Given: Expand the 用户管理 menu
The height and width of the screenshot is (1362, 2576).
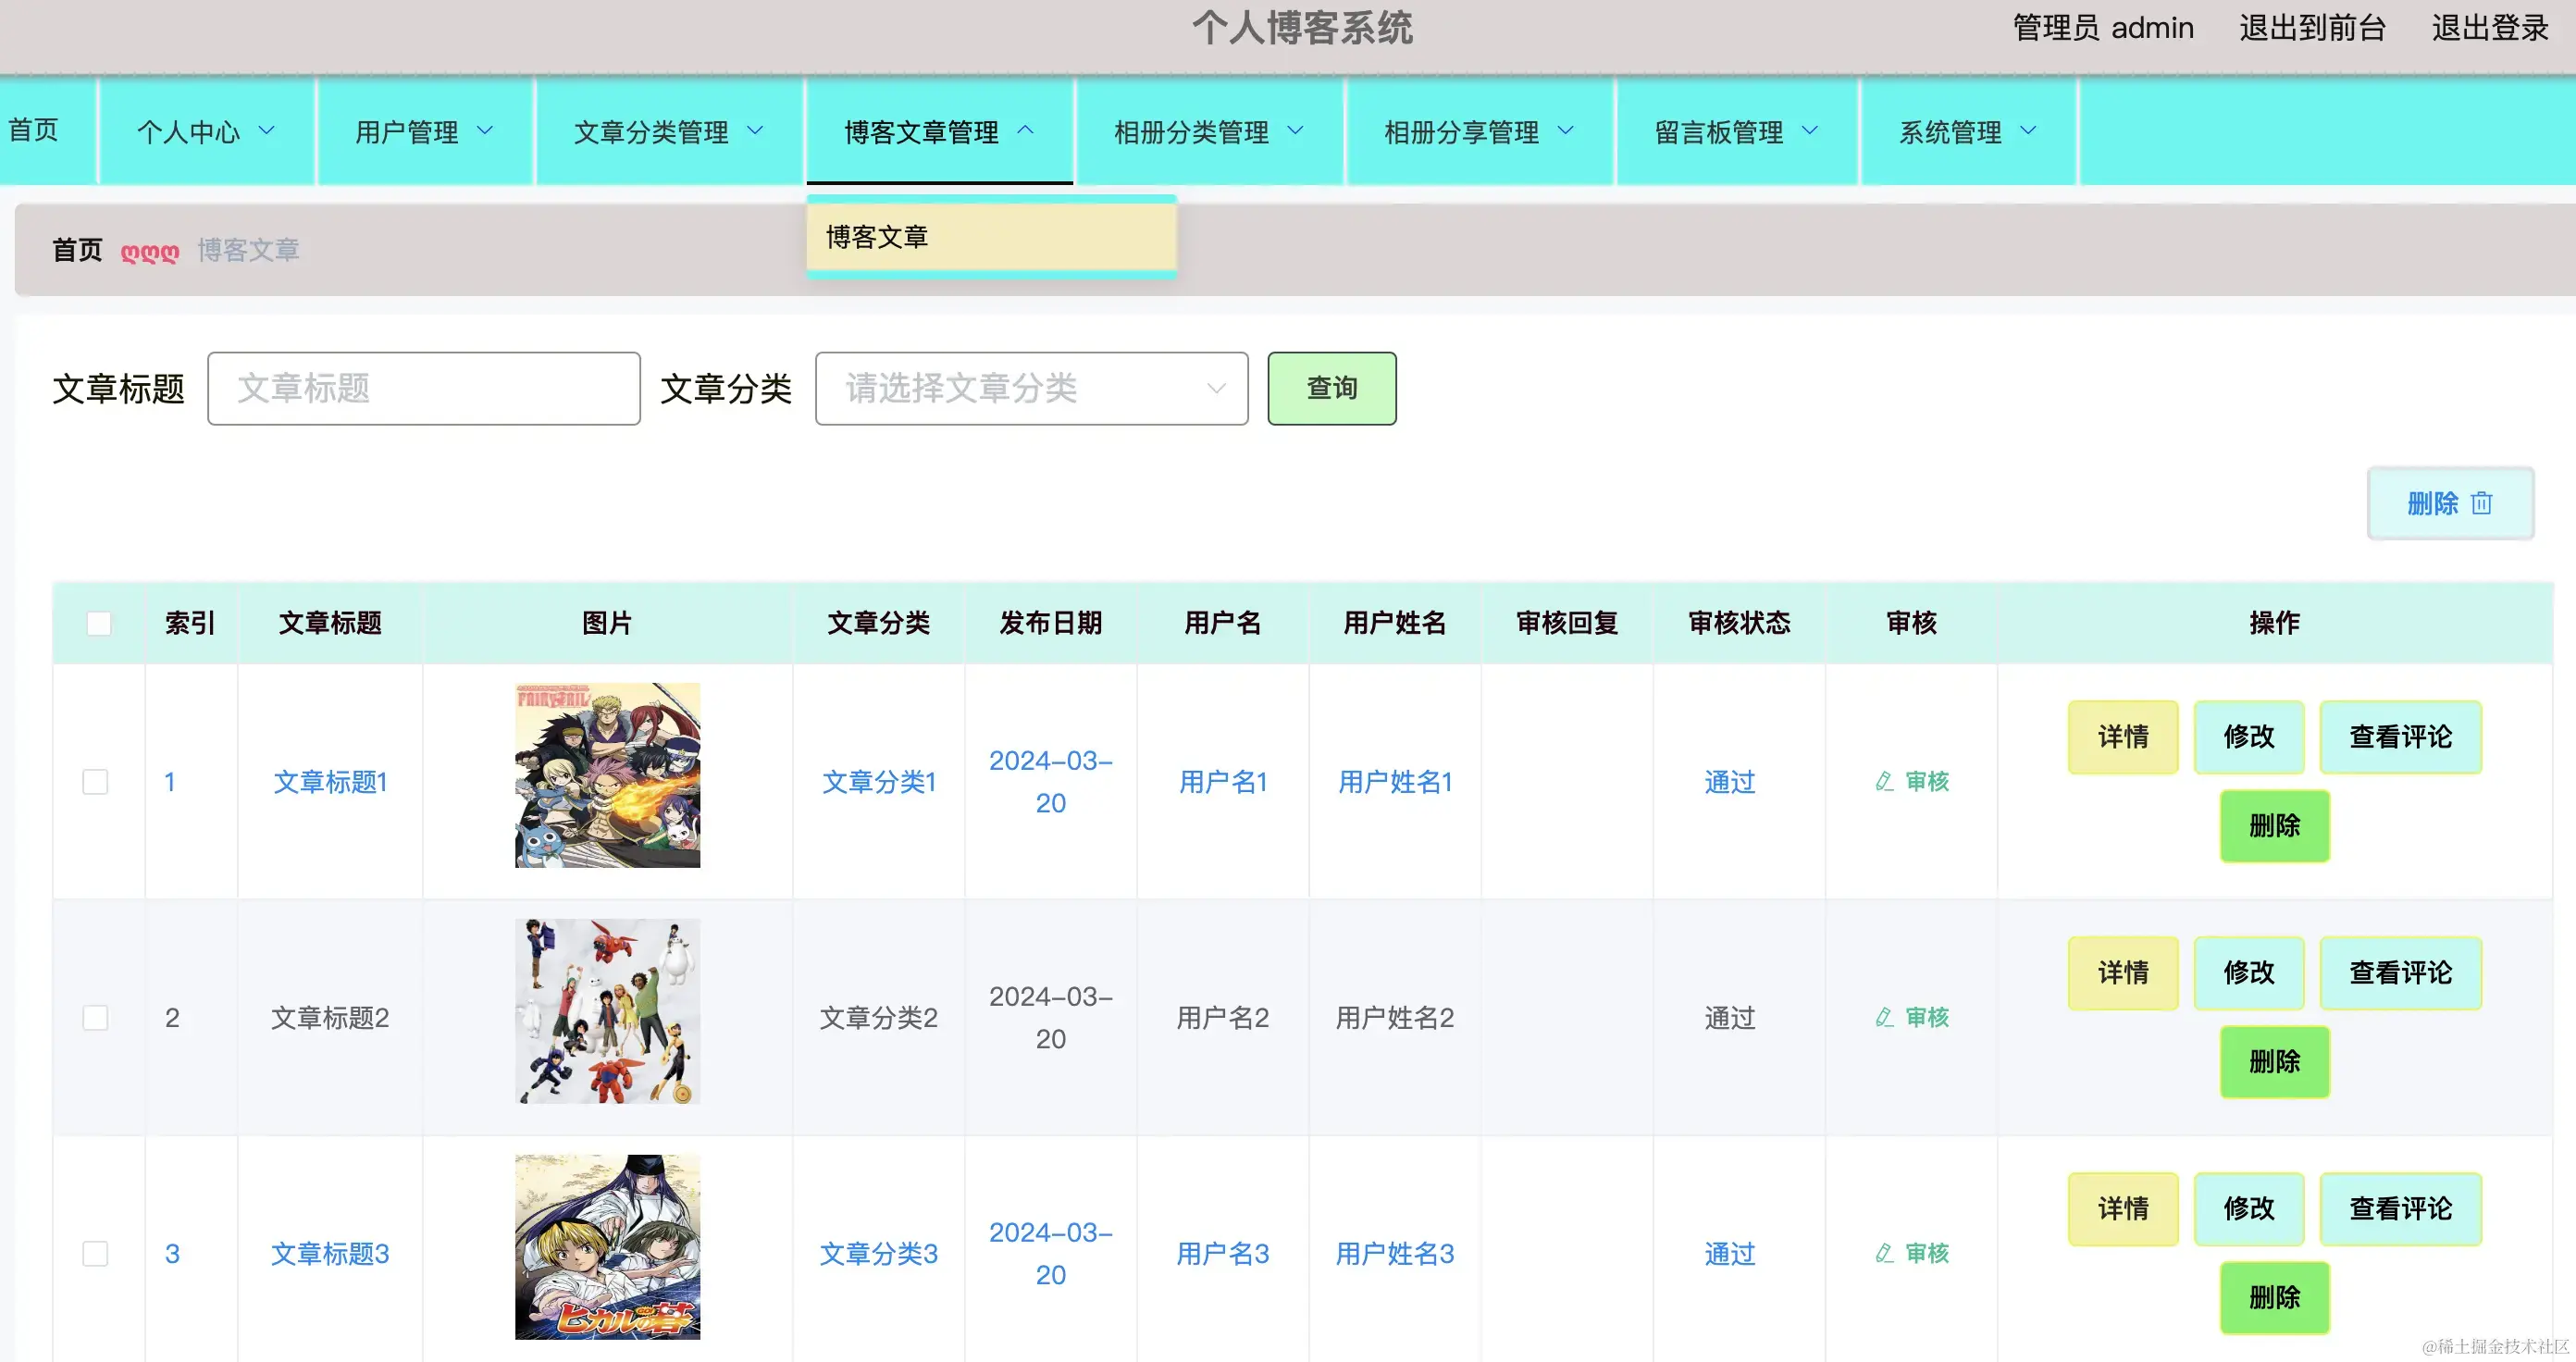Looking at the screenshot, I should click(x=424, y=131).
